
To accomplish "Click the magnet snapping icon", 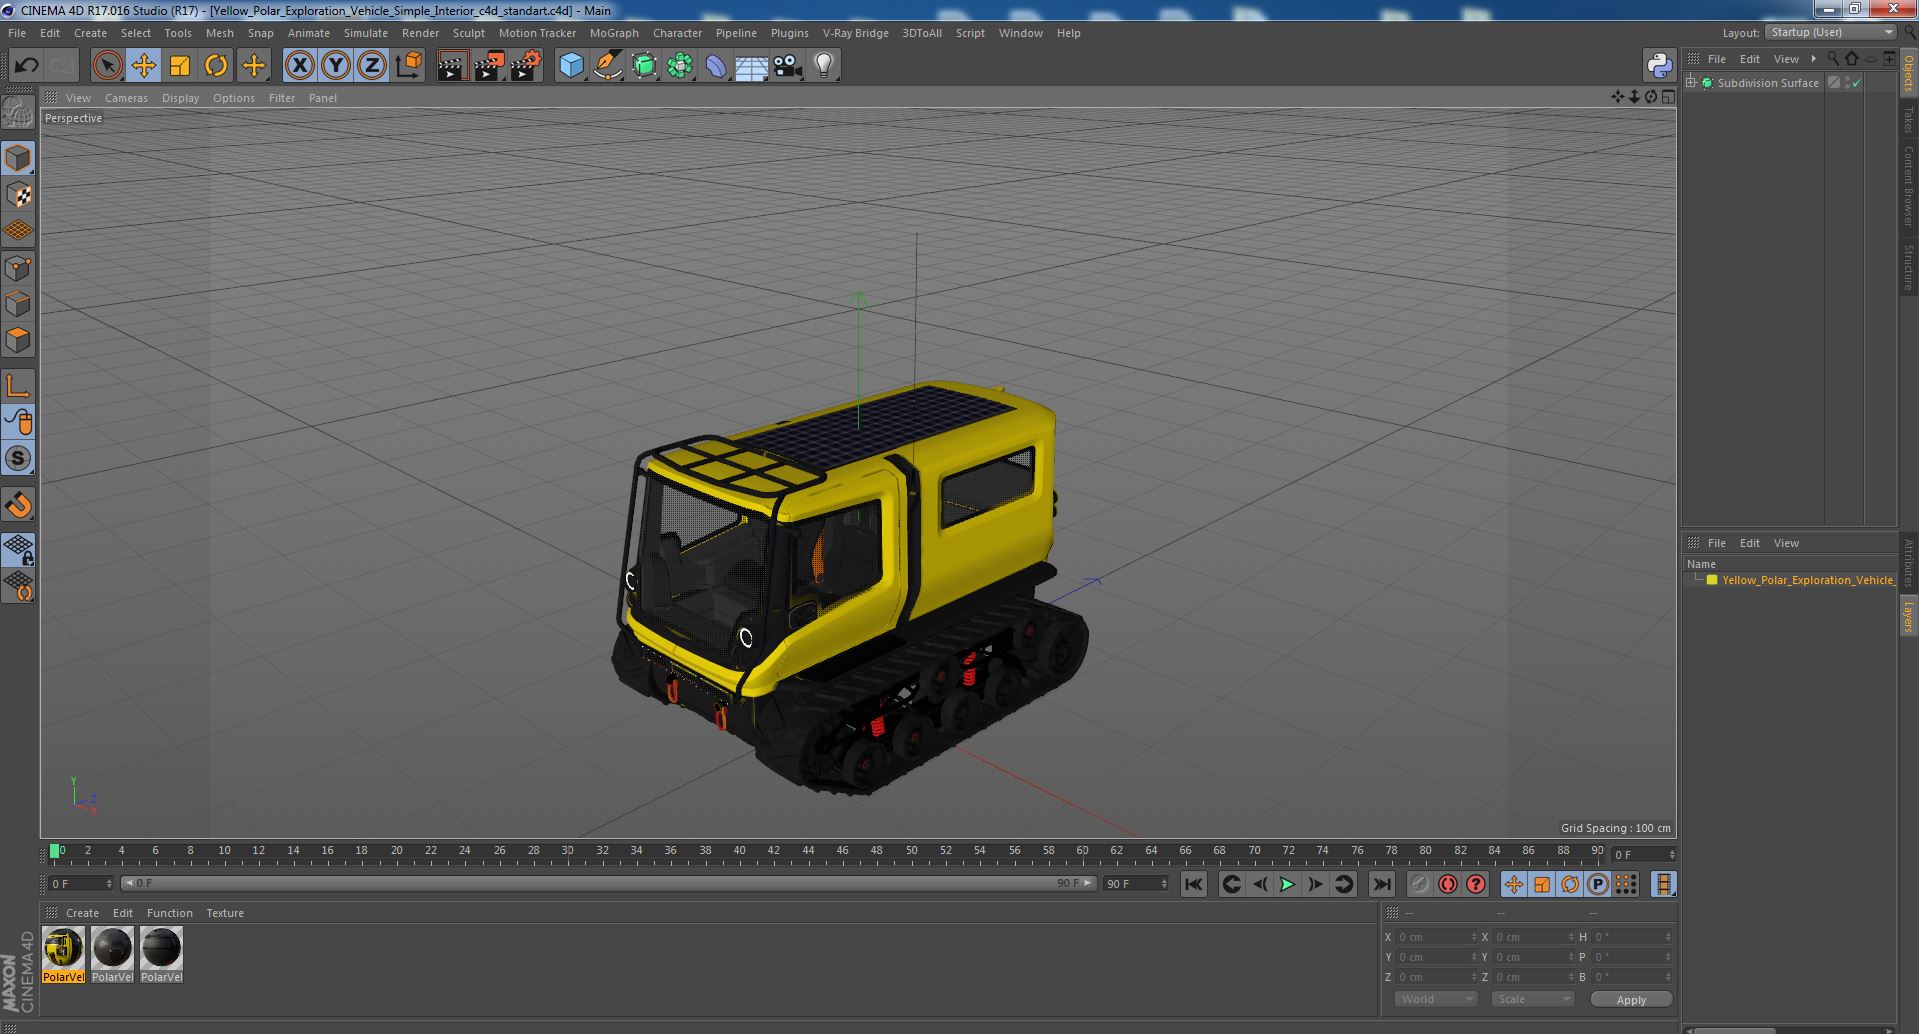I will [18, 505].
